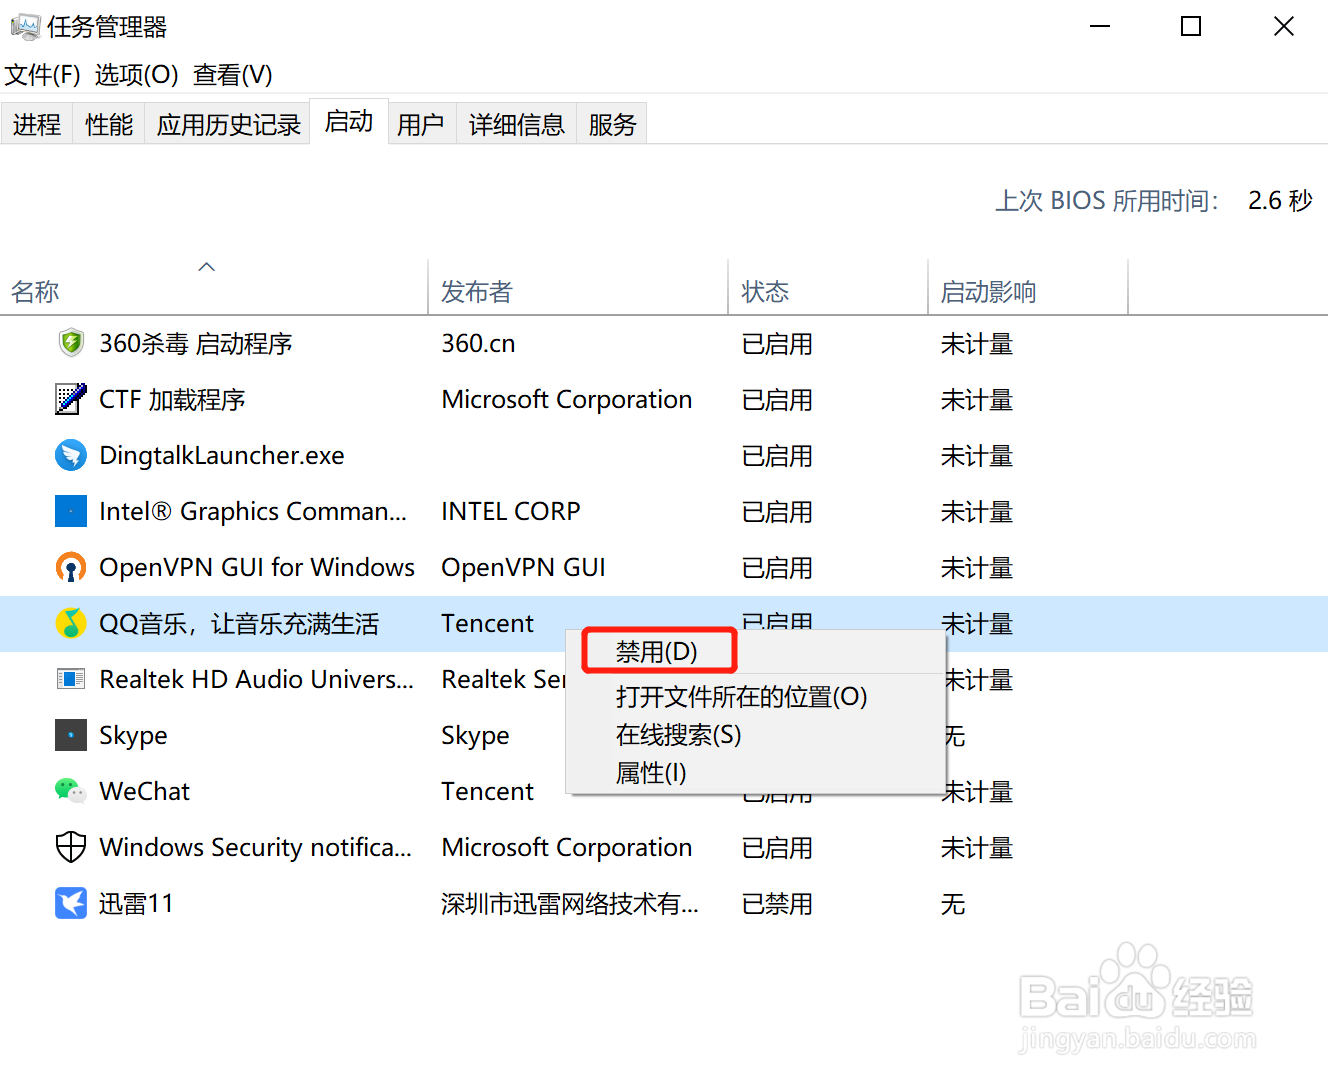
Task: Click the DingtalkLauncher.exe blue icon
Action: coord(71,455)
